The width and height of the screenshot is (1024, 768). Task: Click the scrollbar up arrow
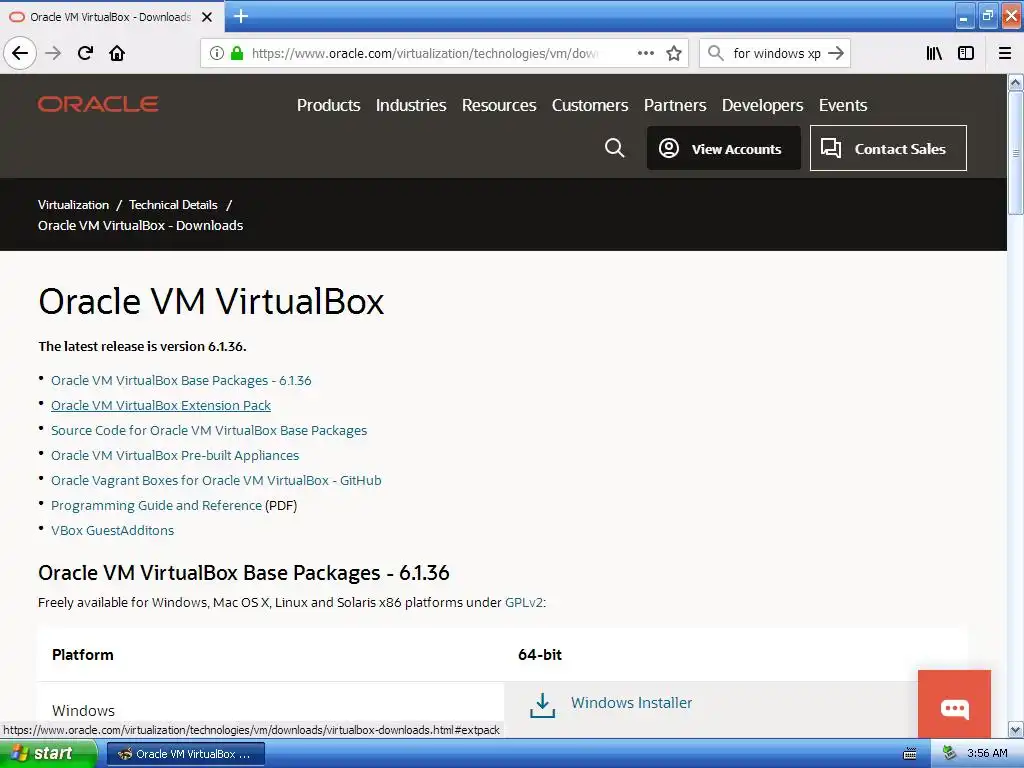1016,82
